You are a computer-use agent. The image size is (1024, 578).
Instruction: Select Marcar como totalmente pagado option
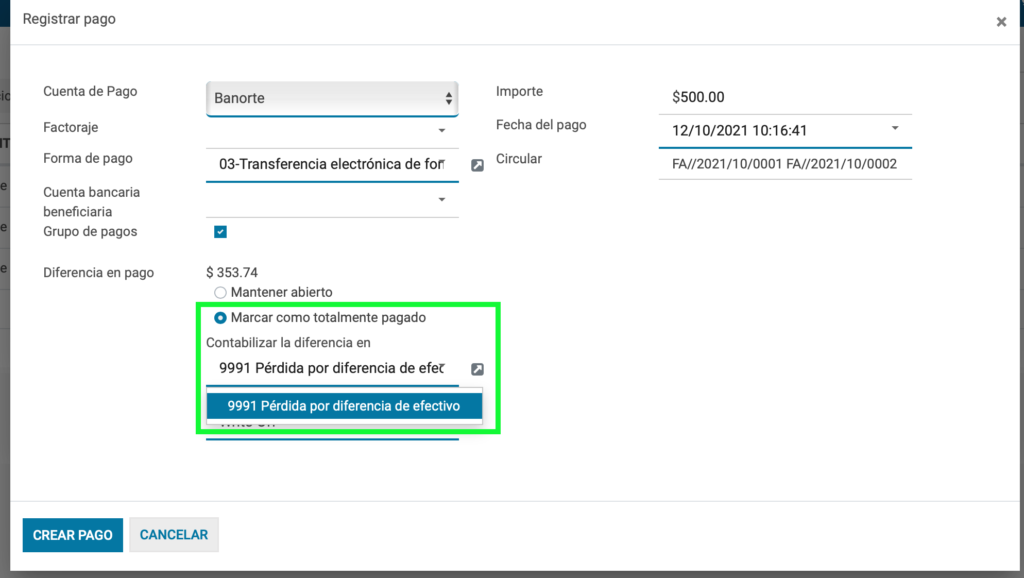tap(220, 318)
